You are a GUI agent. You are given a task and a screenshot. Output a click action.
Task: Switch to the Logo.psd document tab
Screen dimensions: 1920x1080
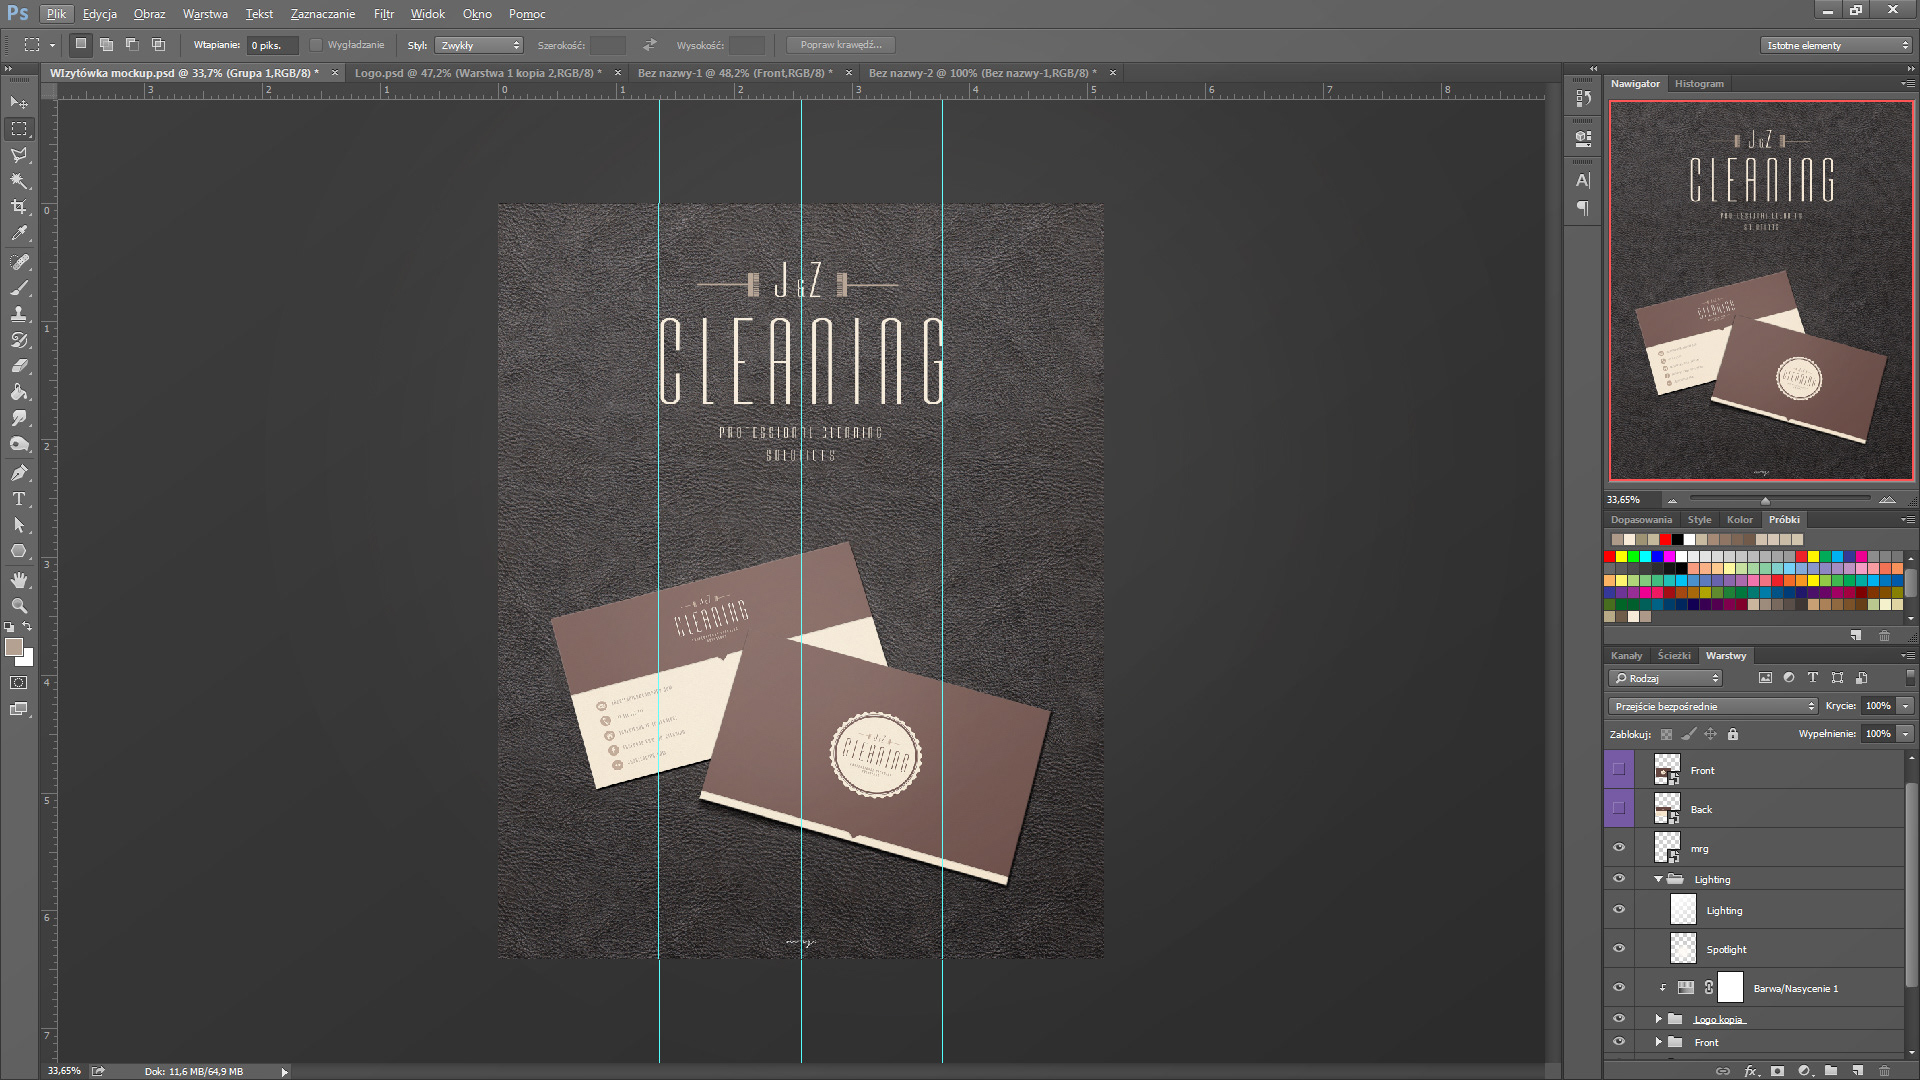tap(478, 73)
